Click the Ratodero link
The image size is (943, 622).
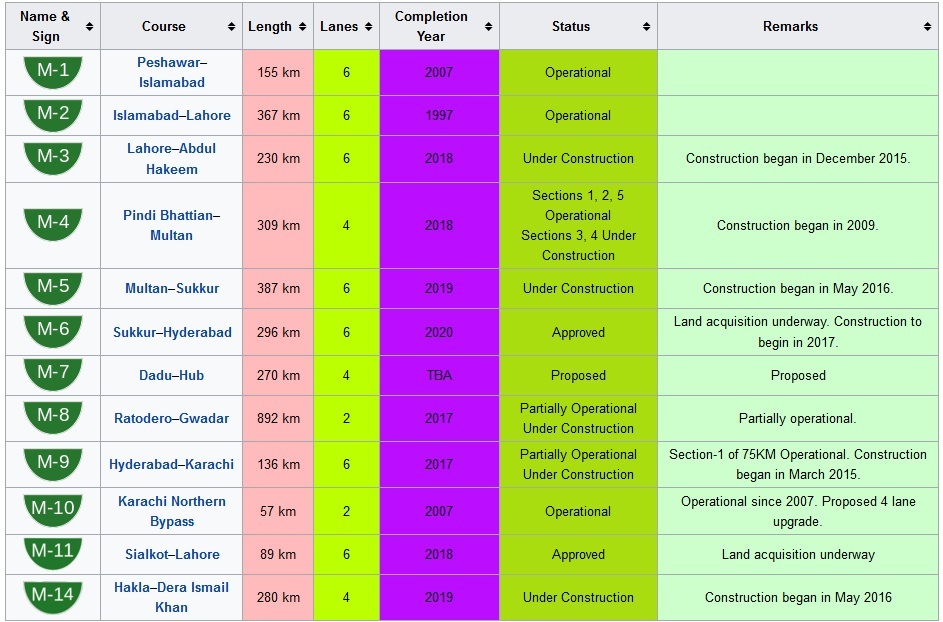(x=143, y=418)
